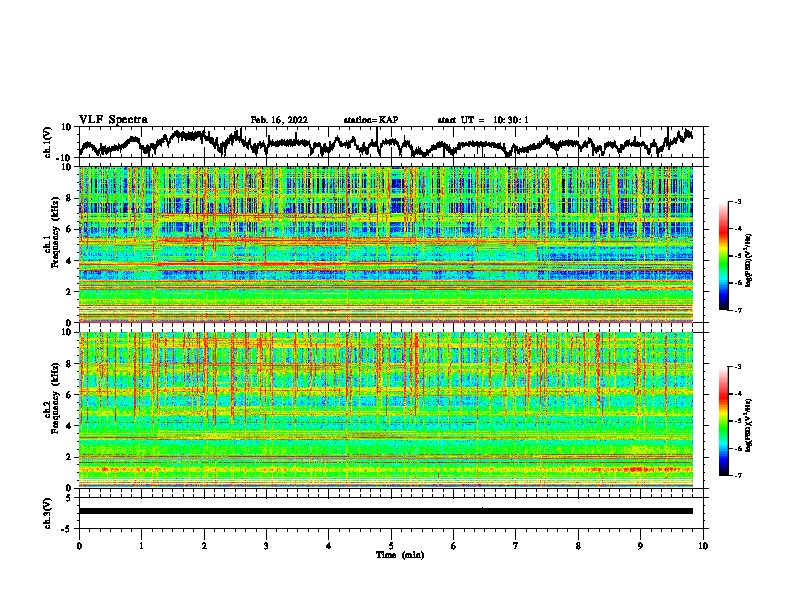Click the "ch.1(V)" vertical axis label
This screenshot has height=612, width=792.
click(48, 142)
